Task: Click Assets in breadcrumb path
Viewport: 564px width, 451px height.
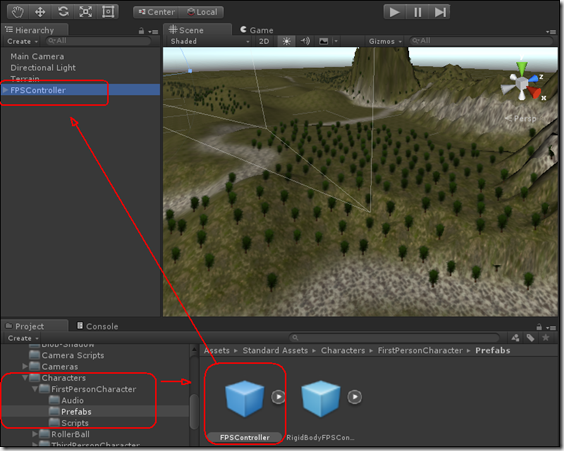Action: coord(217,351)
